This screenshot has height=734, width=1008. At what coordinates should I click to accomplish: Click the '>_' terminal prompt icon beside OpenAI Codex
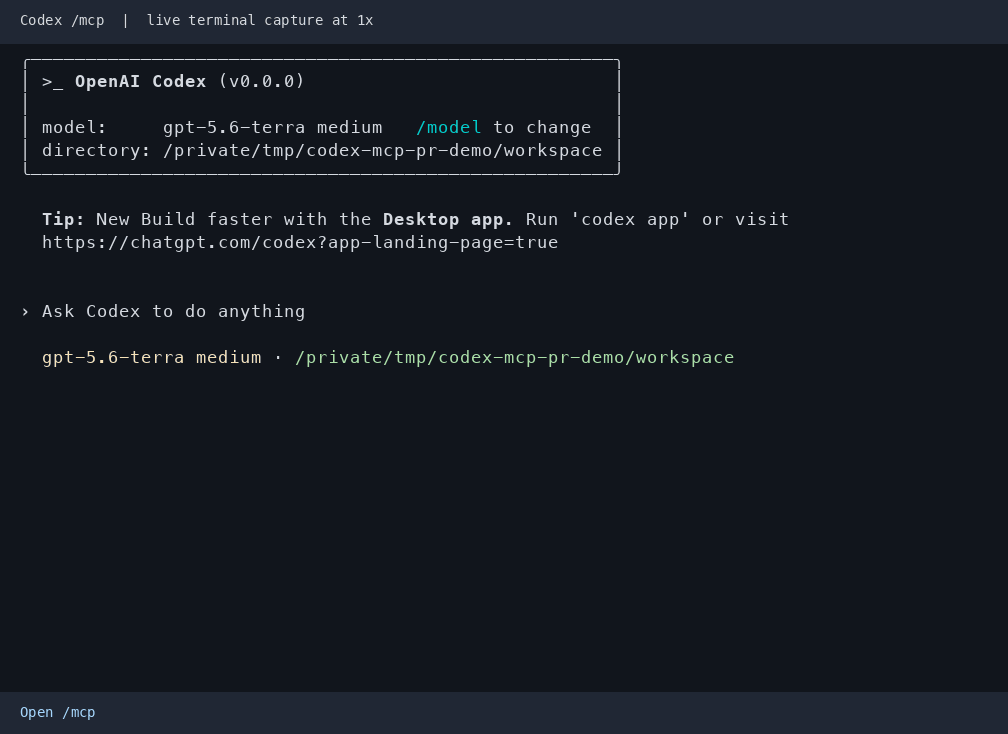[53, 82]
